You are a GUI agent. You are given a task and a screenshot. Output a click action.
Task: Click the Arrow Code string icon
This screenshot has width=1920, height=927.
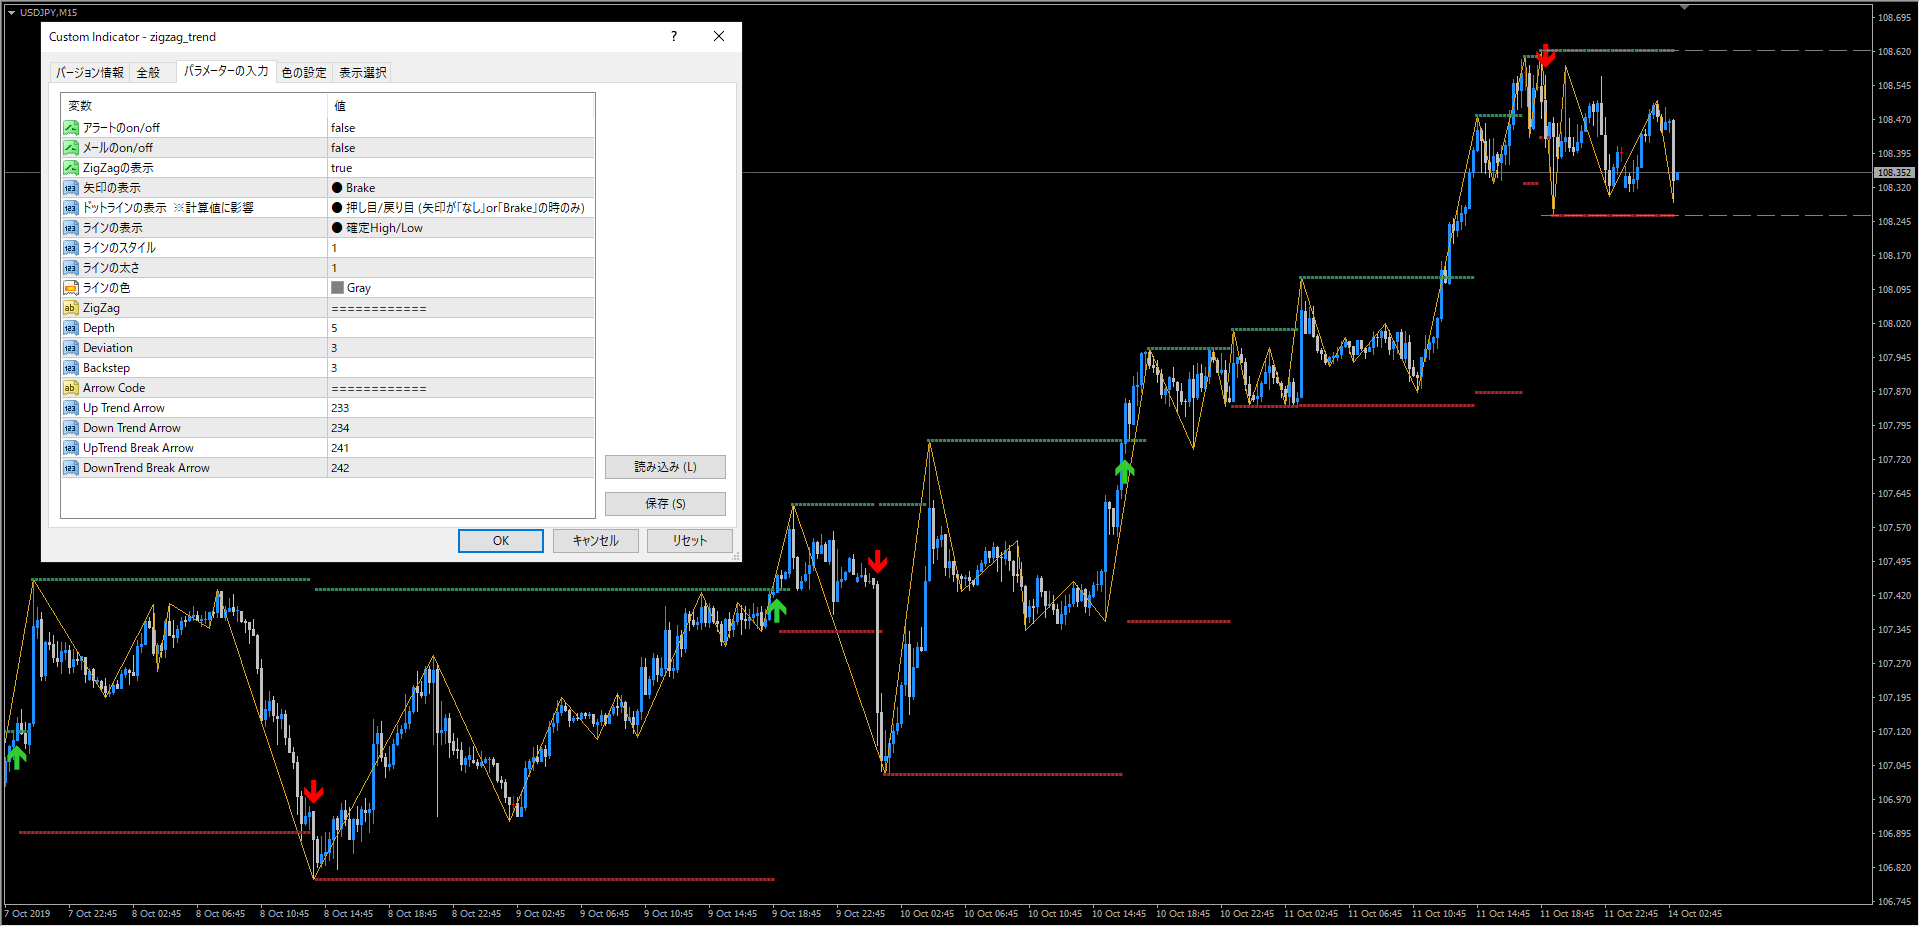(x=71, y=388)
